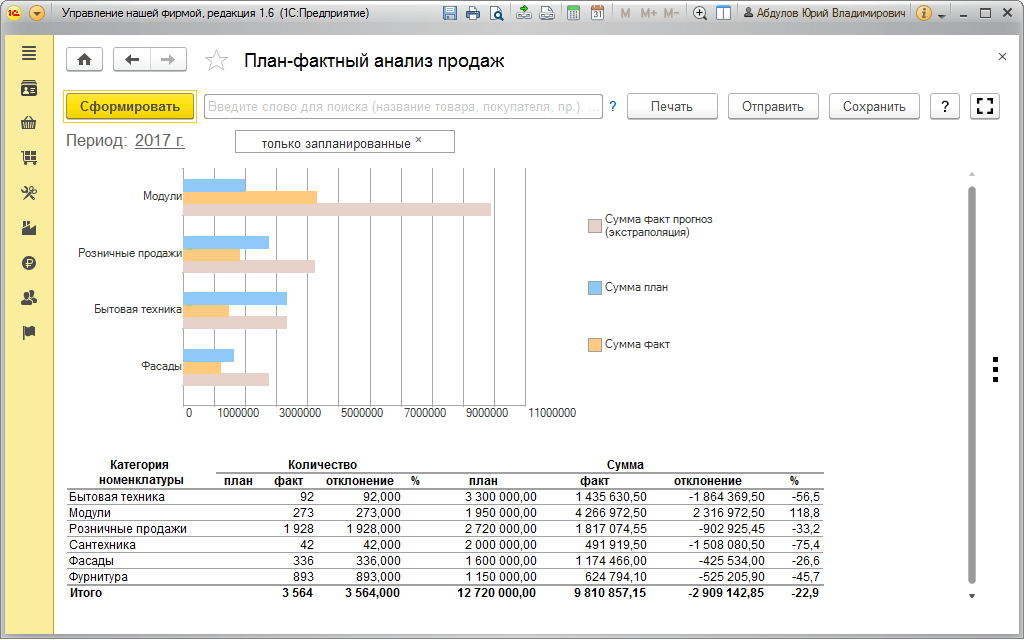Click the Печать button

pos(672,106)
